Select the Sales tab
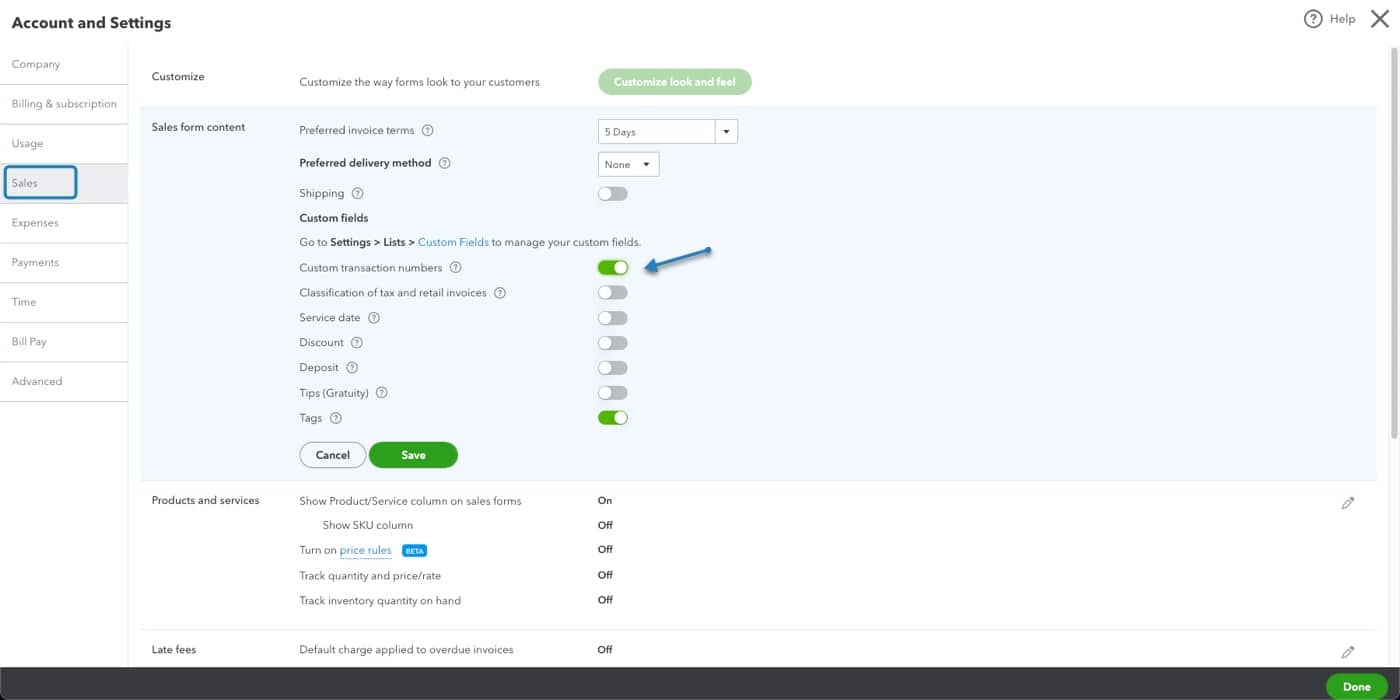The width and height of the screenshot is (1400, 700). pos(64,183)
